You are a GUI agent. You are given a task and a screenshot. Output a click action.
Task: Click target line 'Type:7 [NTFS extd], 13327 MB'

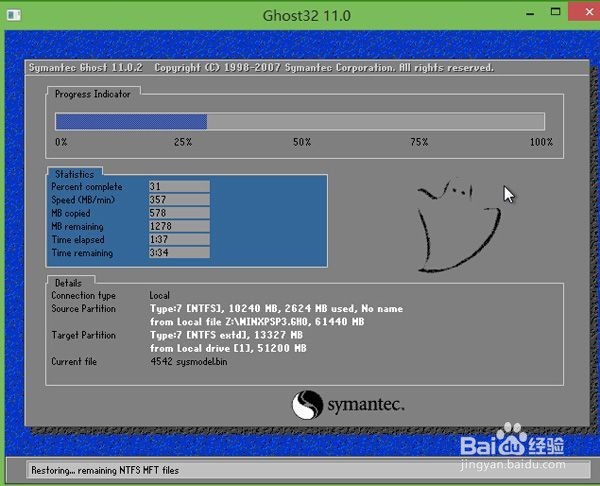[226, 335]
